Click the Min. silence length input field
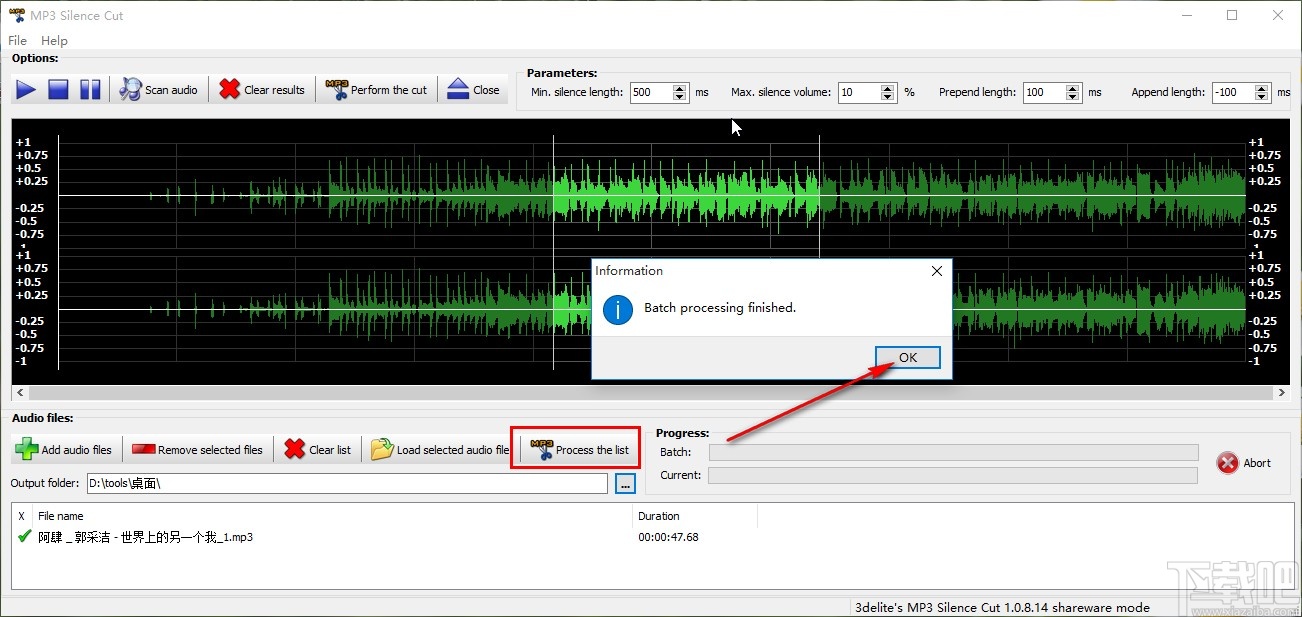This screenshot has width=1302, height=617. click(x=650, y=92)
